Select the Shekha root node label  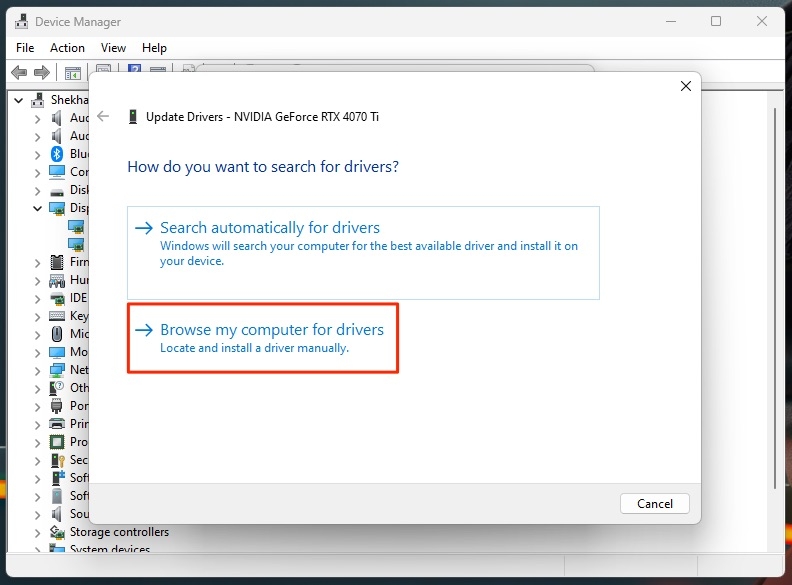[x=69, y=100]
